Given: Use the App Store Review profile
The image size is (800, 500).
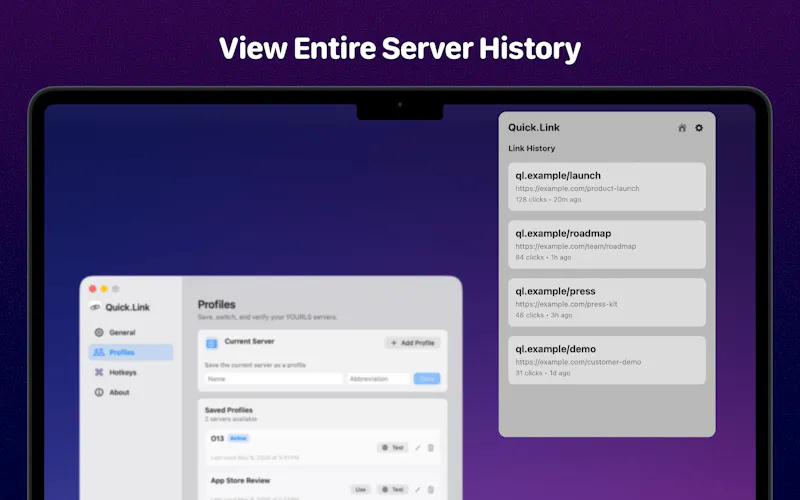Looking at the screenshot, I should [361, 490].
